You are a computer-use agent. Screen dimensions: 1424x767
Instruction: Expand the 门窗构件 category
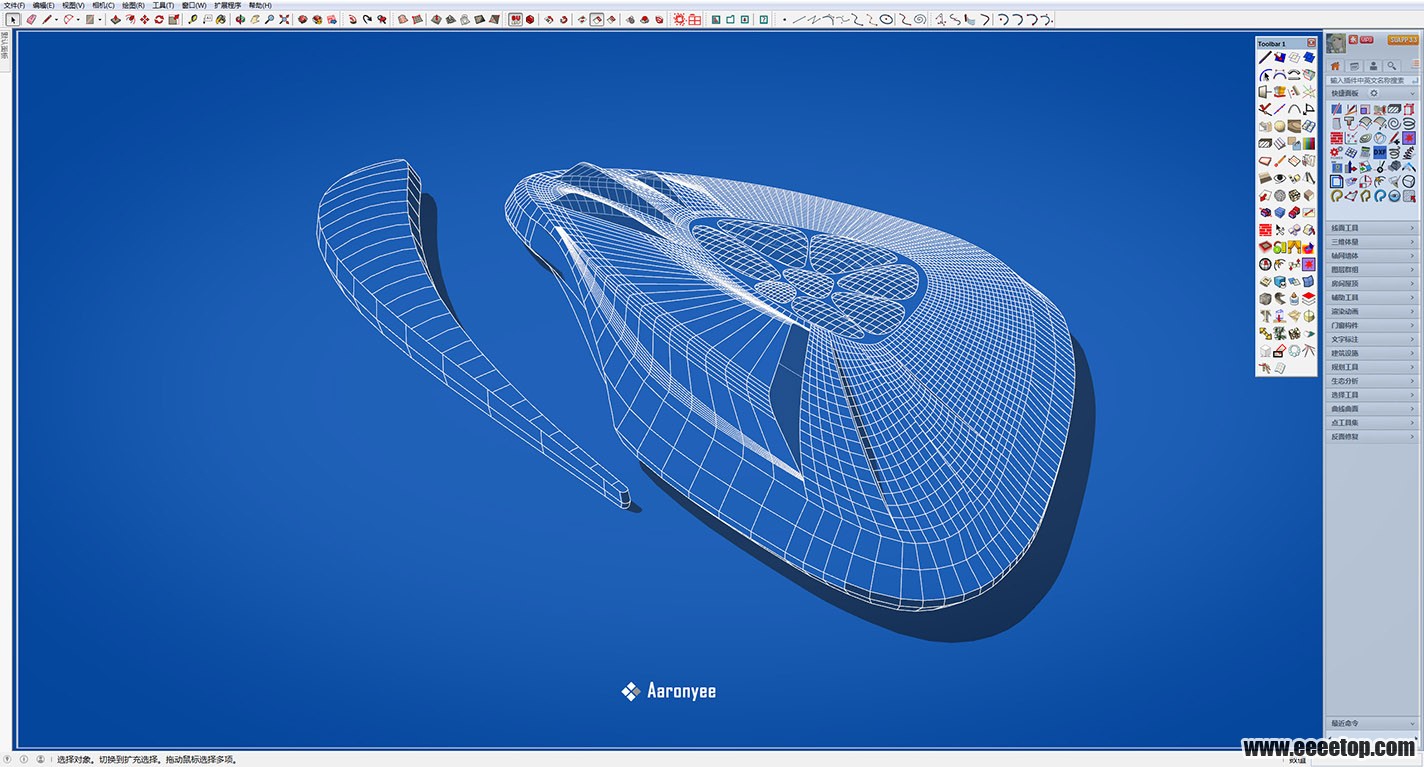1372,325
